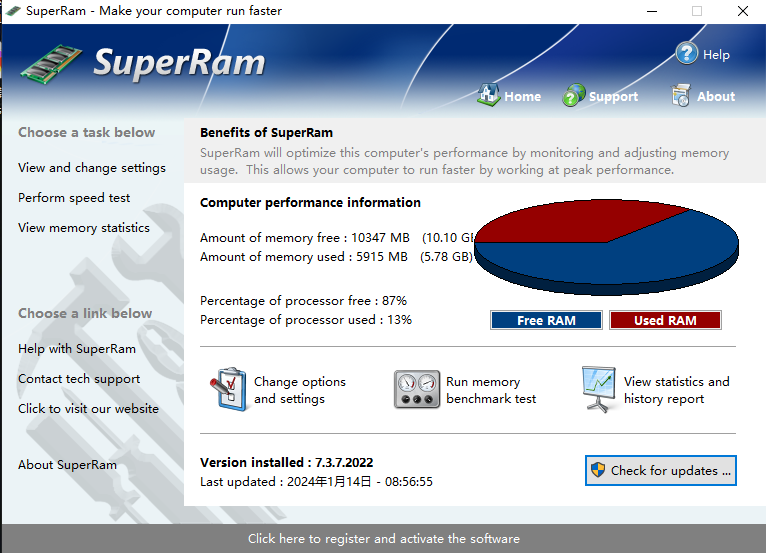Click the red Used RAM legend swatch

[665, 320]
